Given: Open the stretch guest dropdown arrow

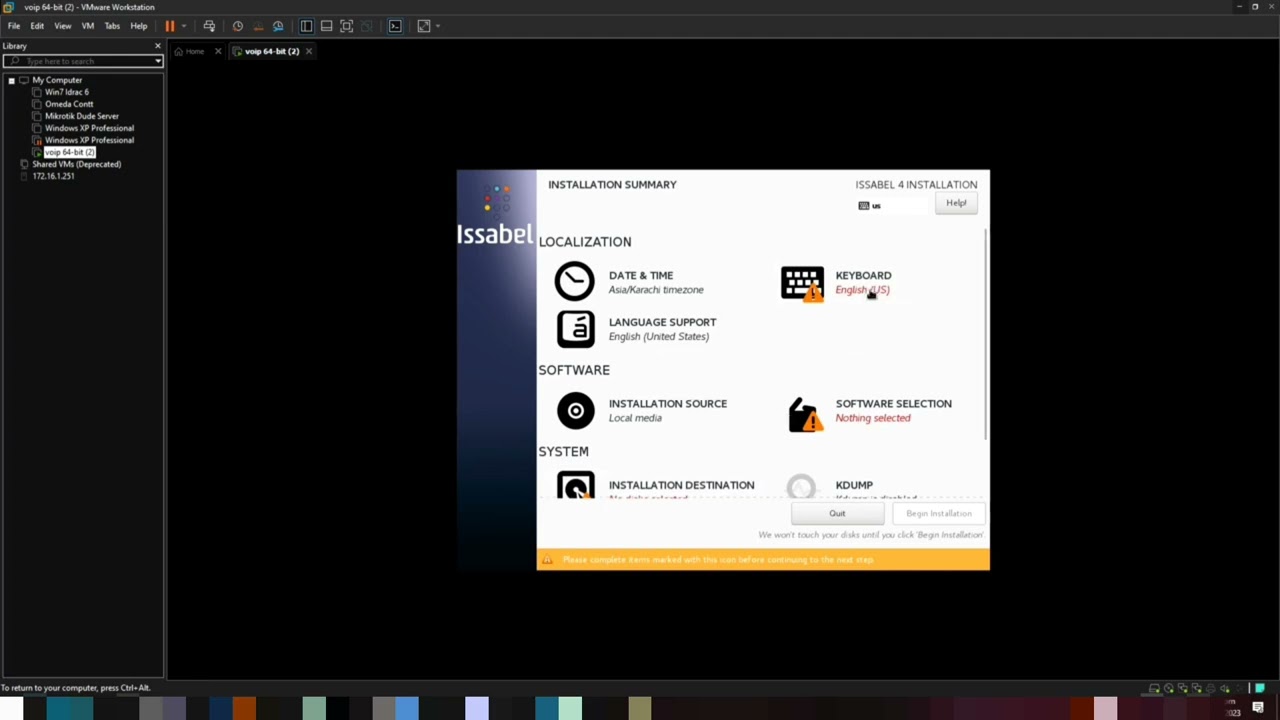Looking at the screenshot, I should [436, 26].
